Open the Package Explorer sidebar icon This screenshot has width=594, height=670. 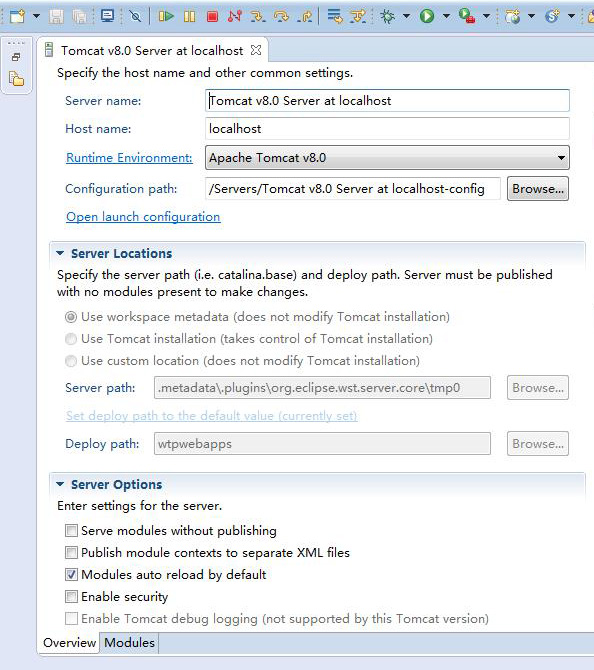16,79
